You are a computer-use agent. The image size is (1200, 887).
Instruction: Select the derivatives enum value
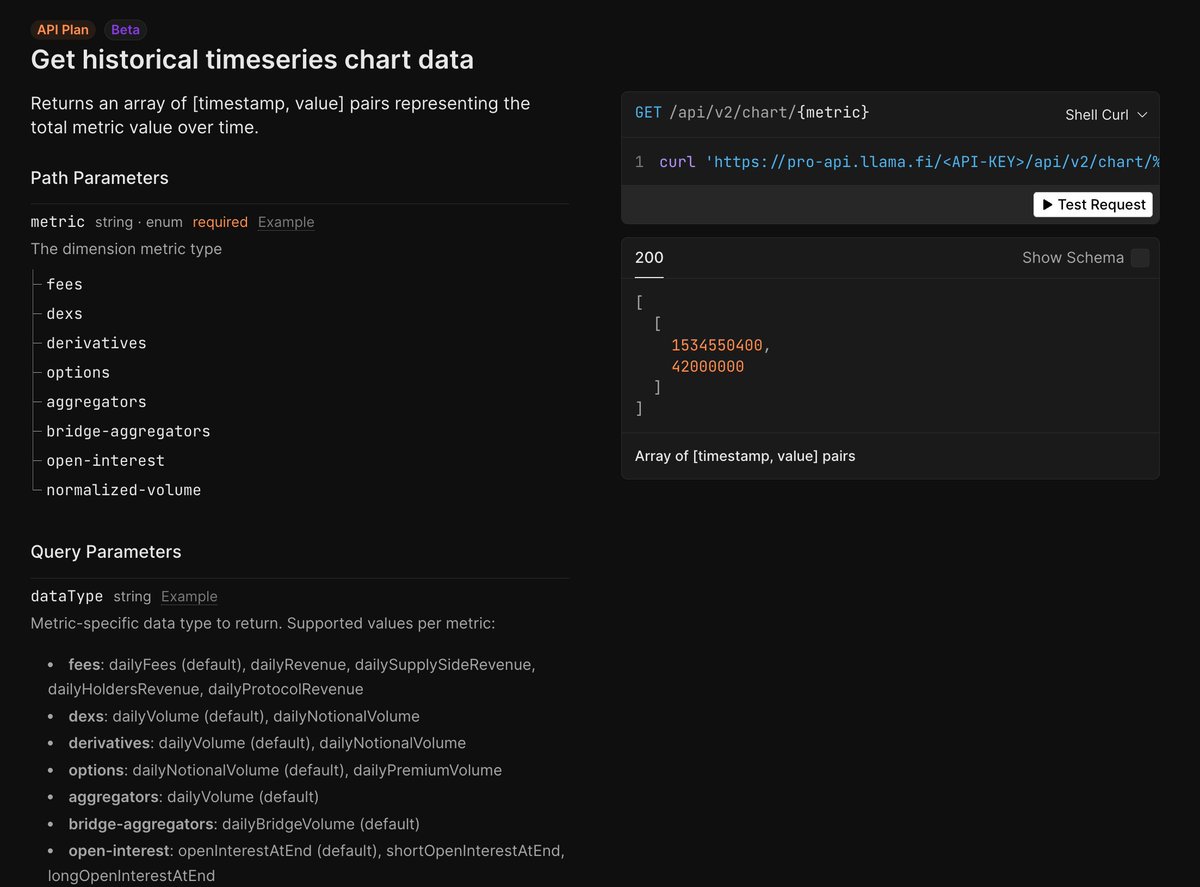pos(96,343)
